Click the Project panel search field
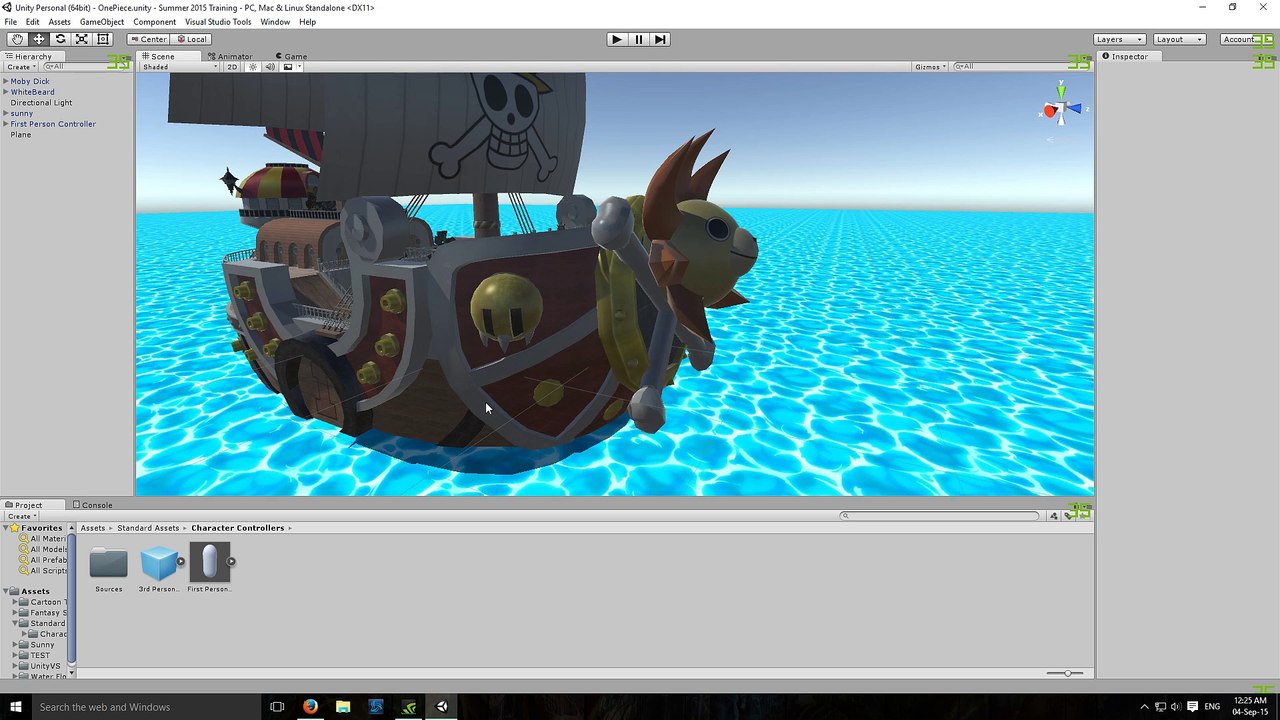This screenshot has width=1280, height=720. [940, 516]
